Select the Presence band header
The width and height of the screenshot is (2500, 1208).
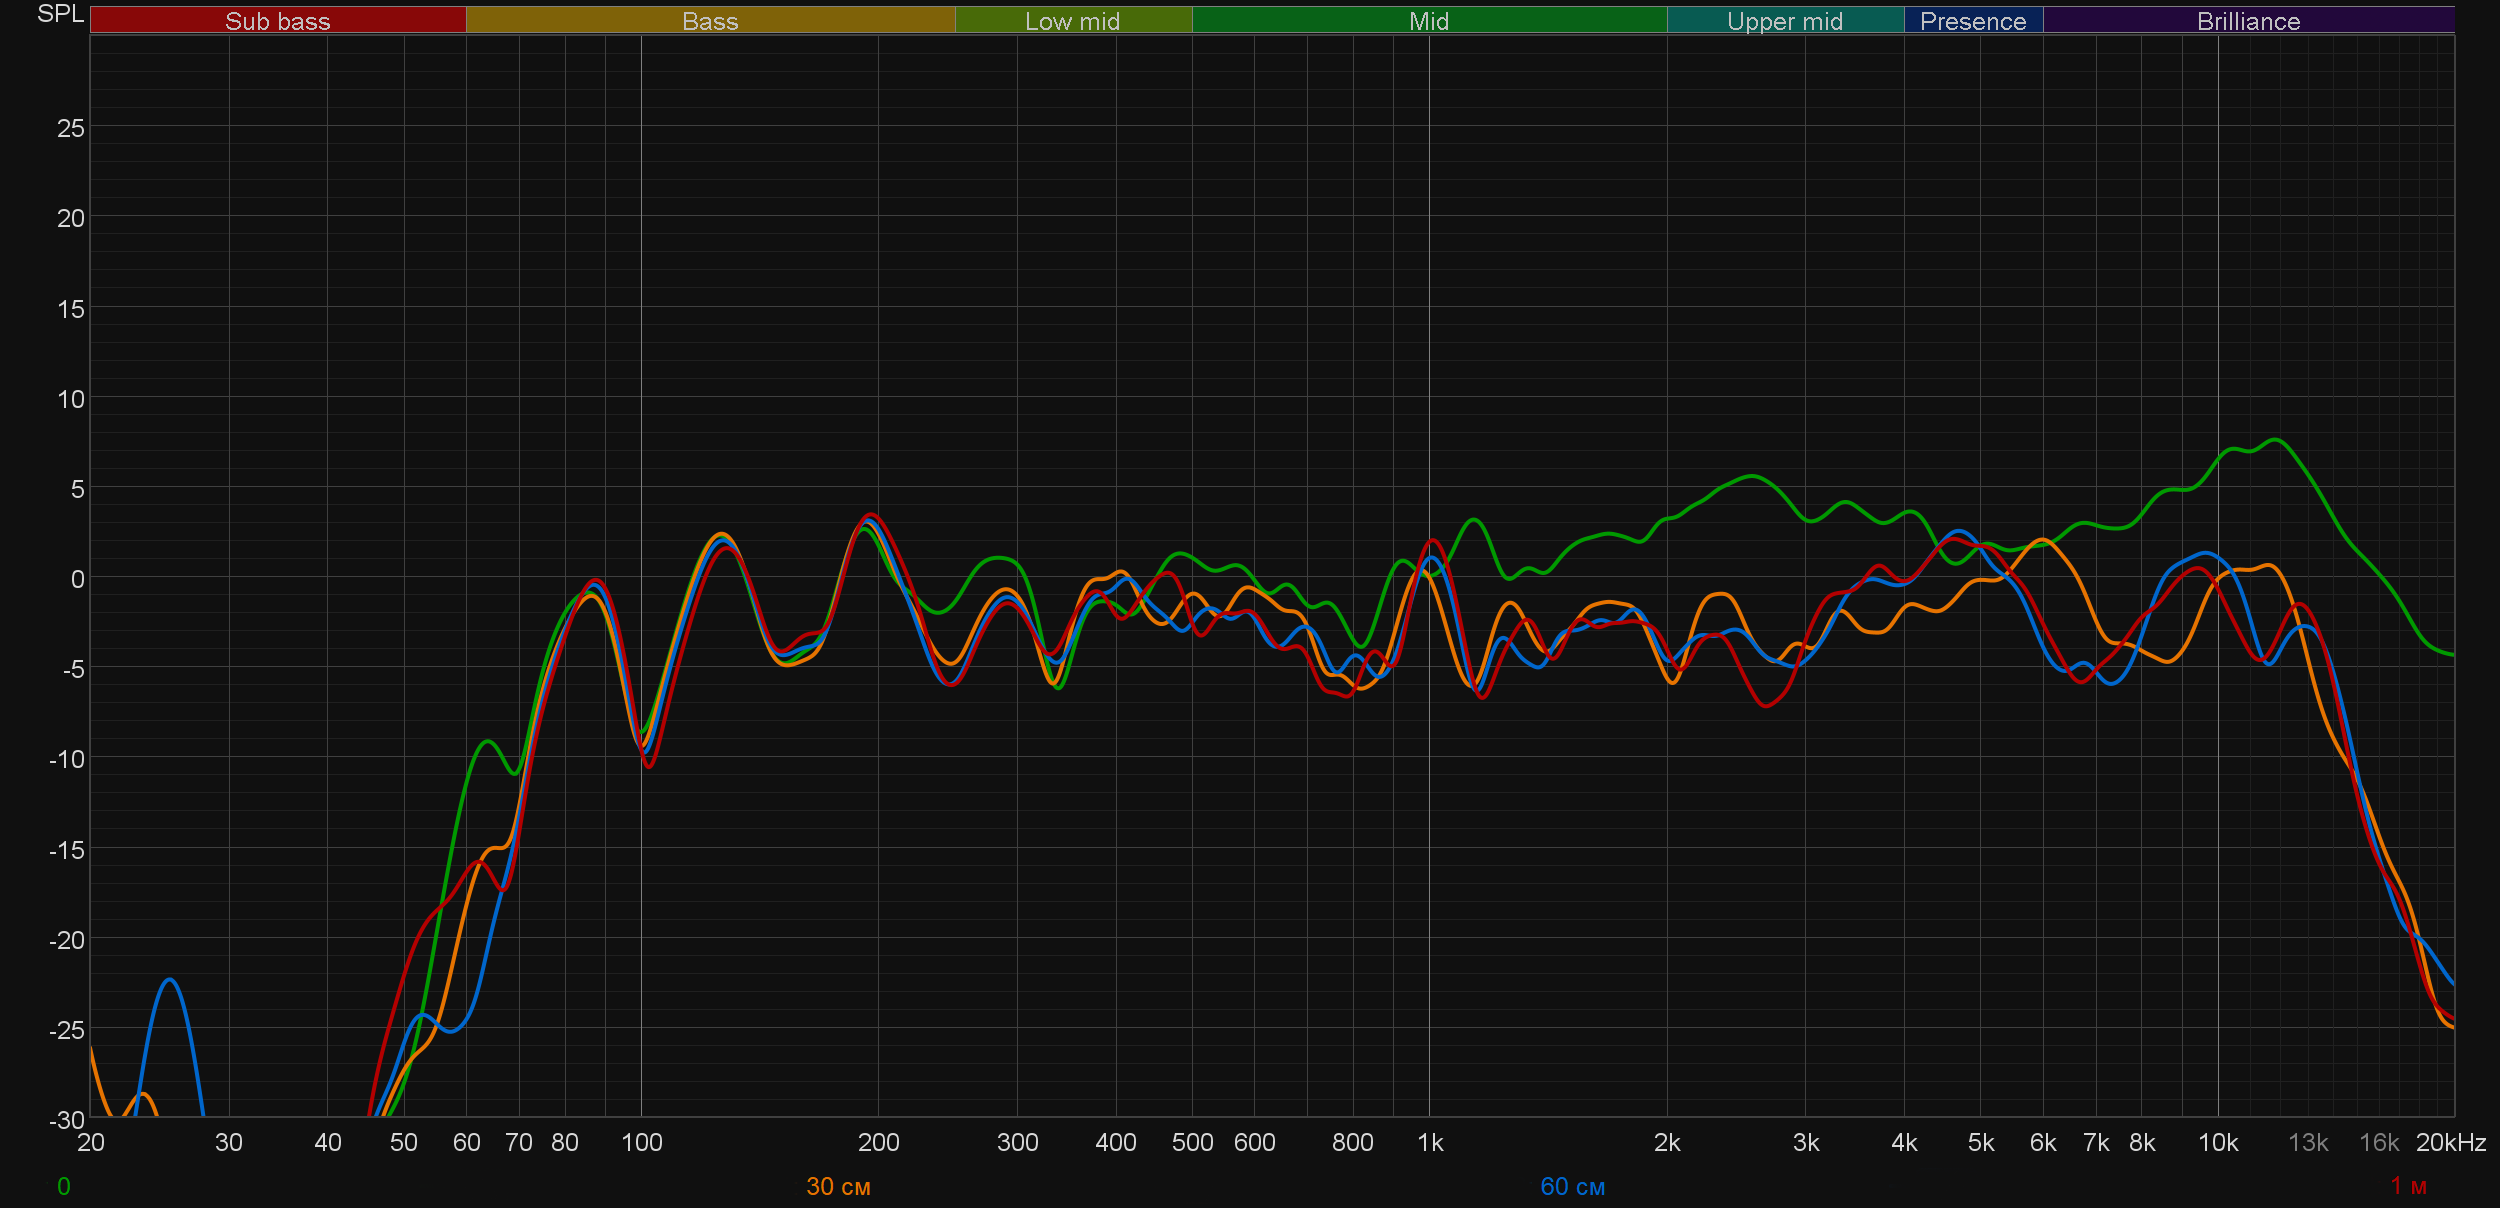pos(1973,21)
